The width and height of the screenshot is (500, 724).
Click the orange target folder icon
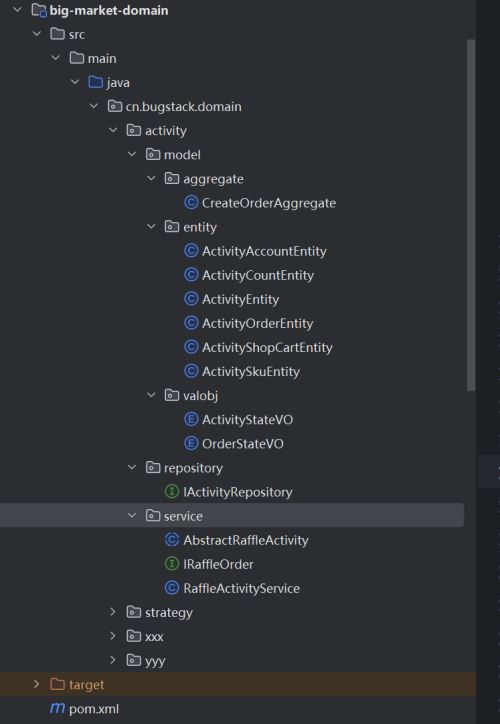click(57, 684)
